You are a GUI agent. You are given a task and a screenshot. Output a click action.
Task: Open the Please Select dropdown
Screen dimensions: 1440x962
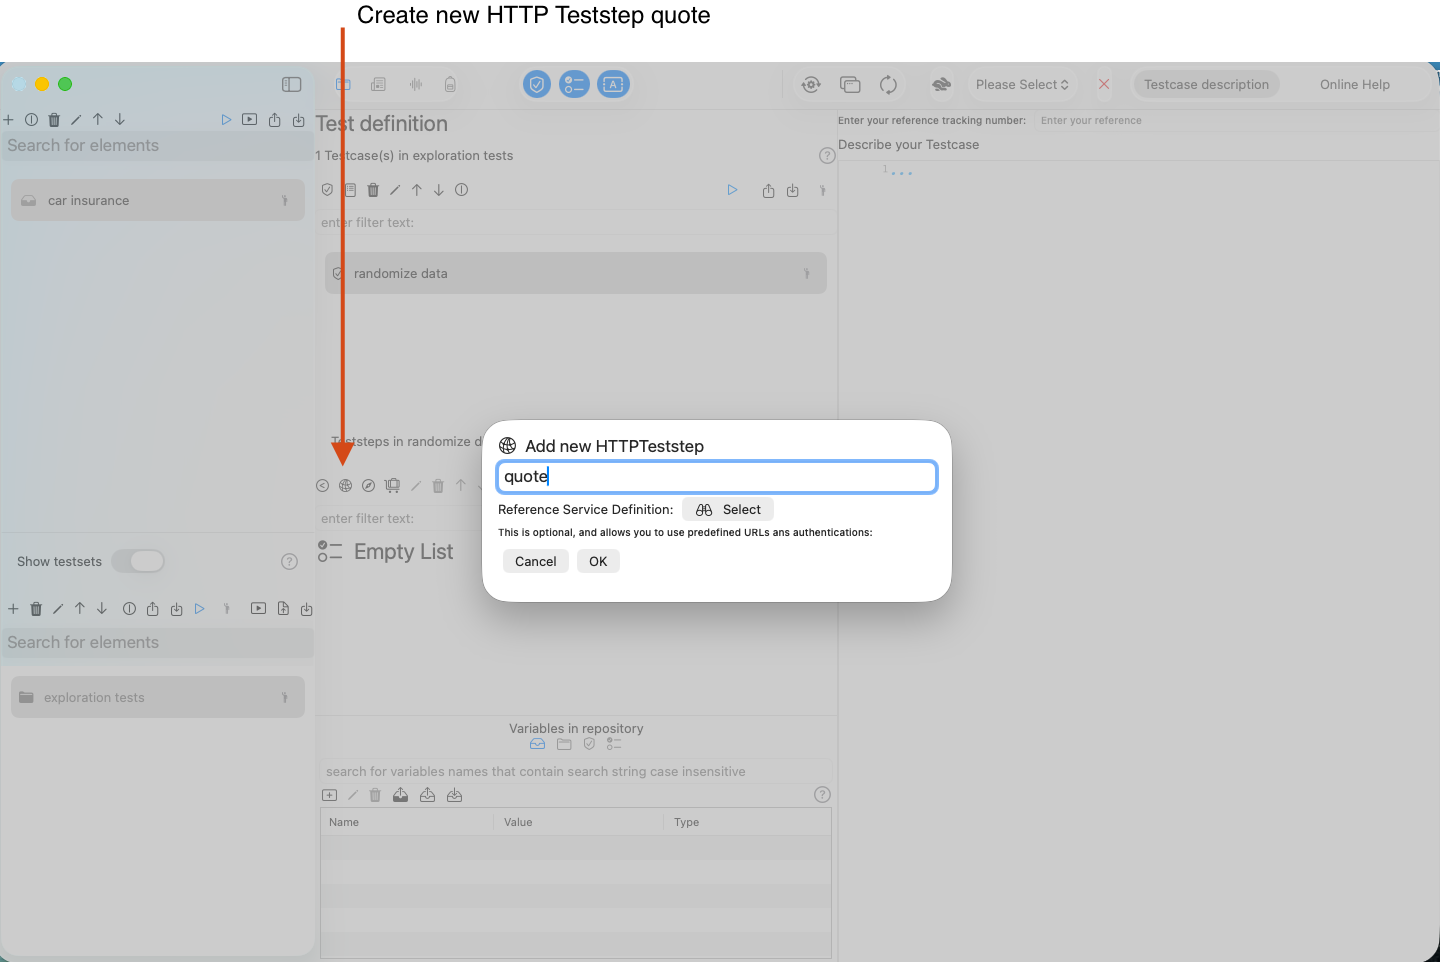(1022, 85)
